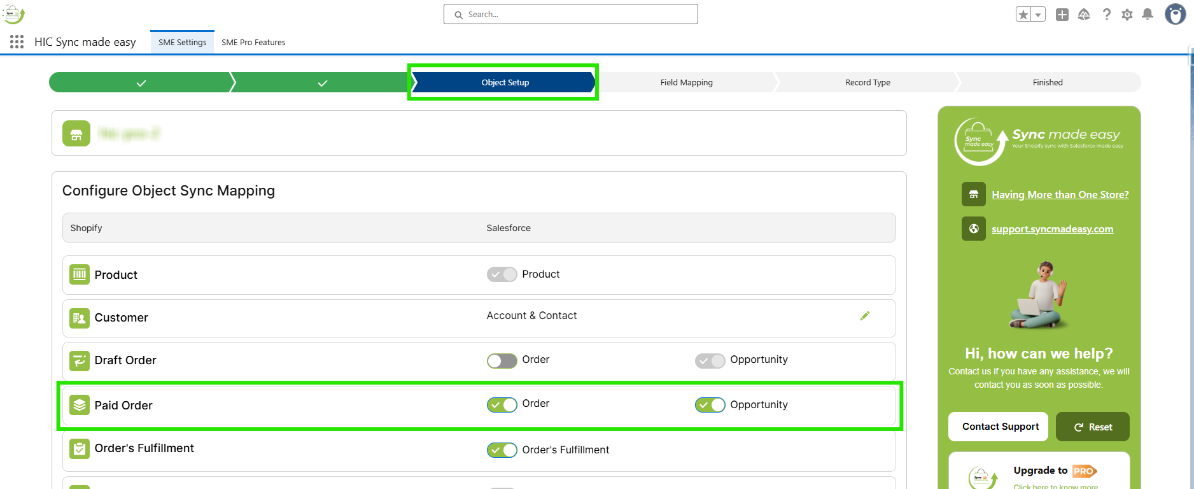Open the user profile avatar

1176,14
